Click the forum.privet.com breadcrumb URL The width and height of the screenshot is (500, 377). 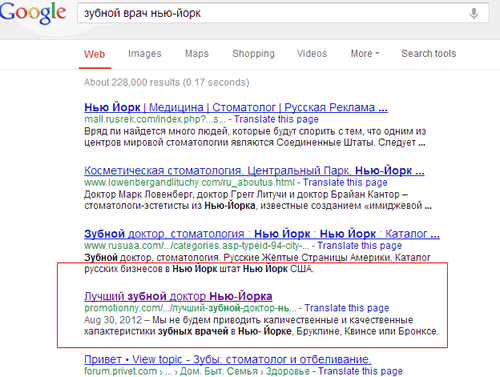(x=197, y=371)
